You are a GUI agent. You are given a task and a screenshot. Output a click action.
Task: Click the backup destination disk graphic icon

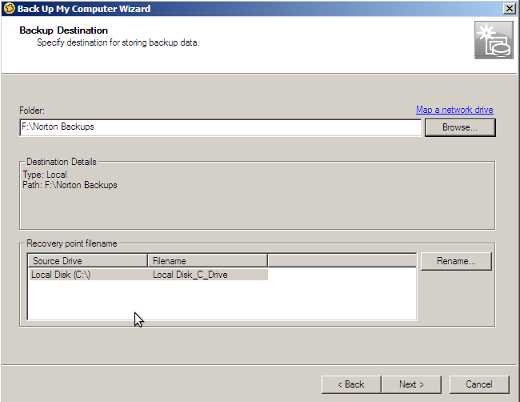click(x=494, y=40)
